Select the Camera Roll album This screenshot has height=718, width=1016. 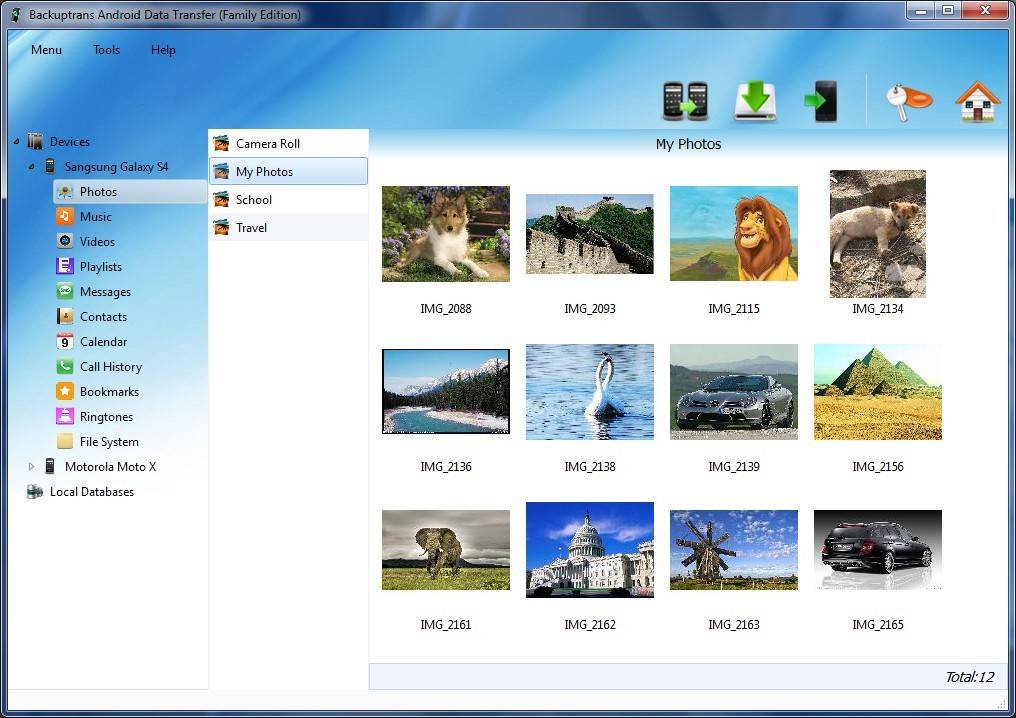[x=288, y=144]
